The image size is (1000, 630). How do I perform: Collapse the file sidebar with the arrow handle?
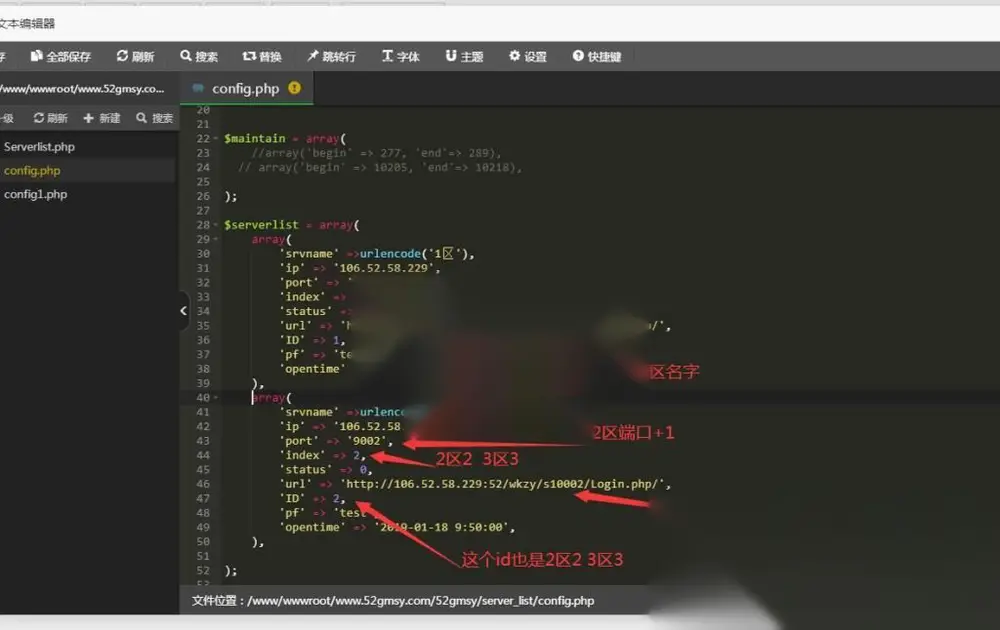tap(184, 311)
